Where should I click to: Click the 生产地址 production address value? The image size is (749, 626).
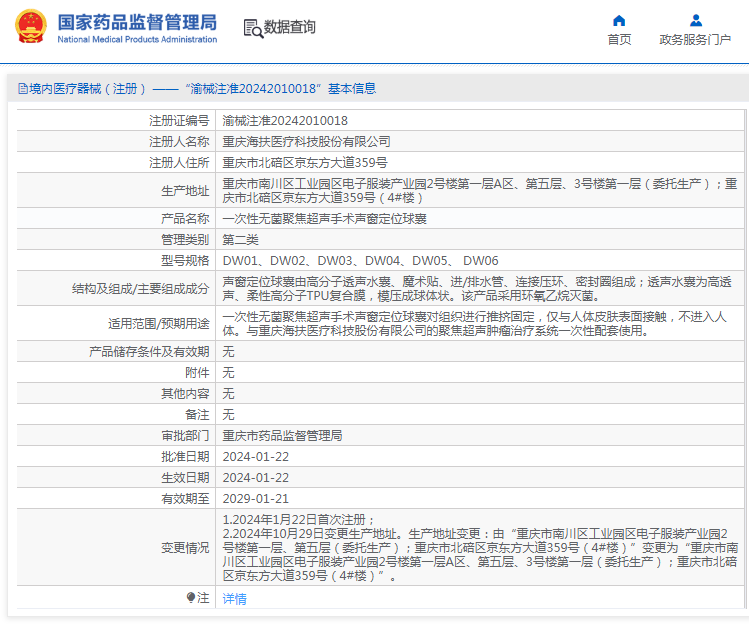[480, 191]
